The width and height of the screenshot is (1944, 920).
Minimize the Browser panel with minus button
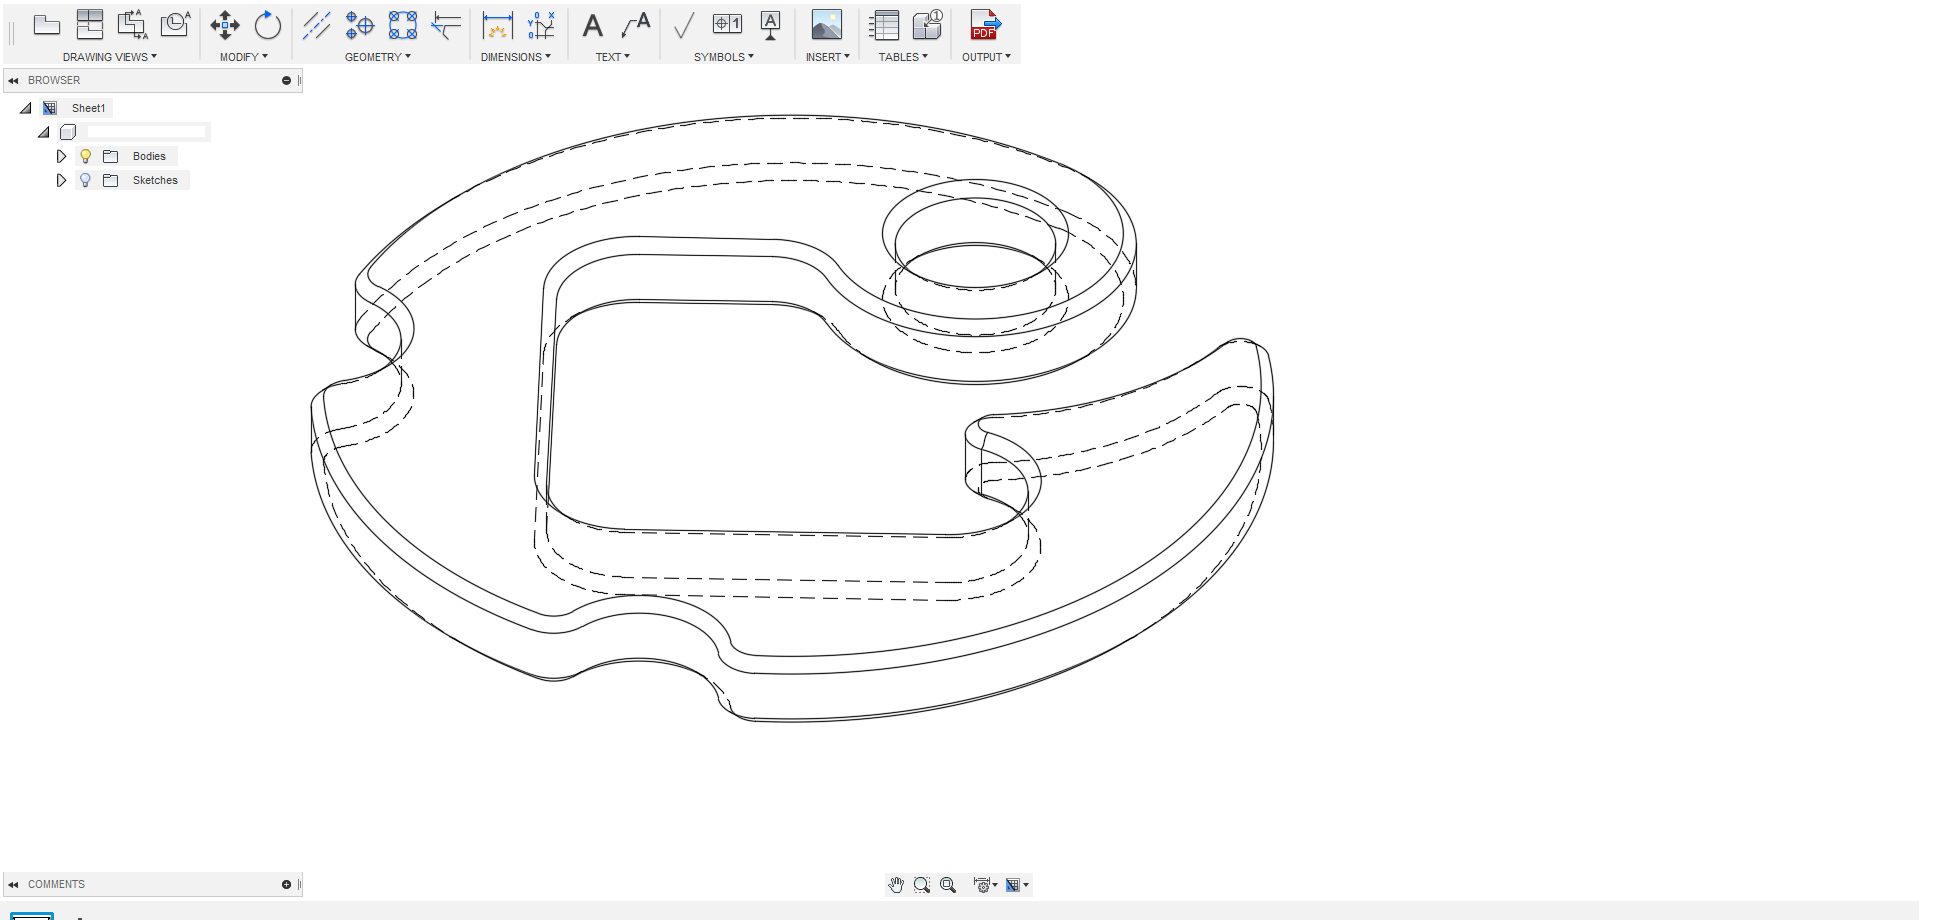coord(286,80)
